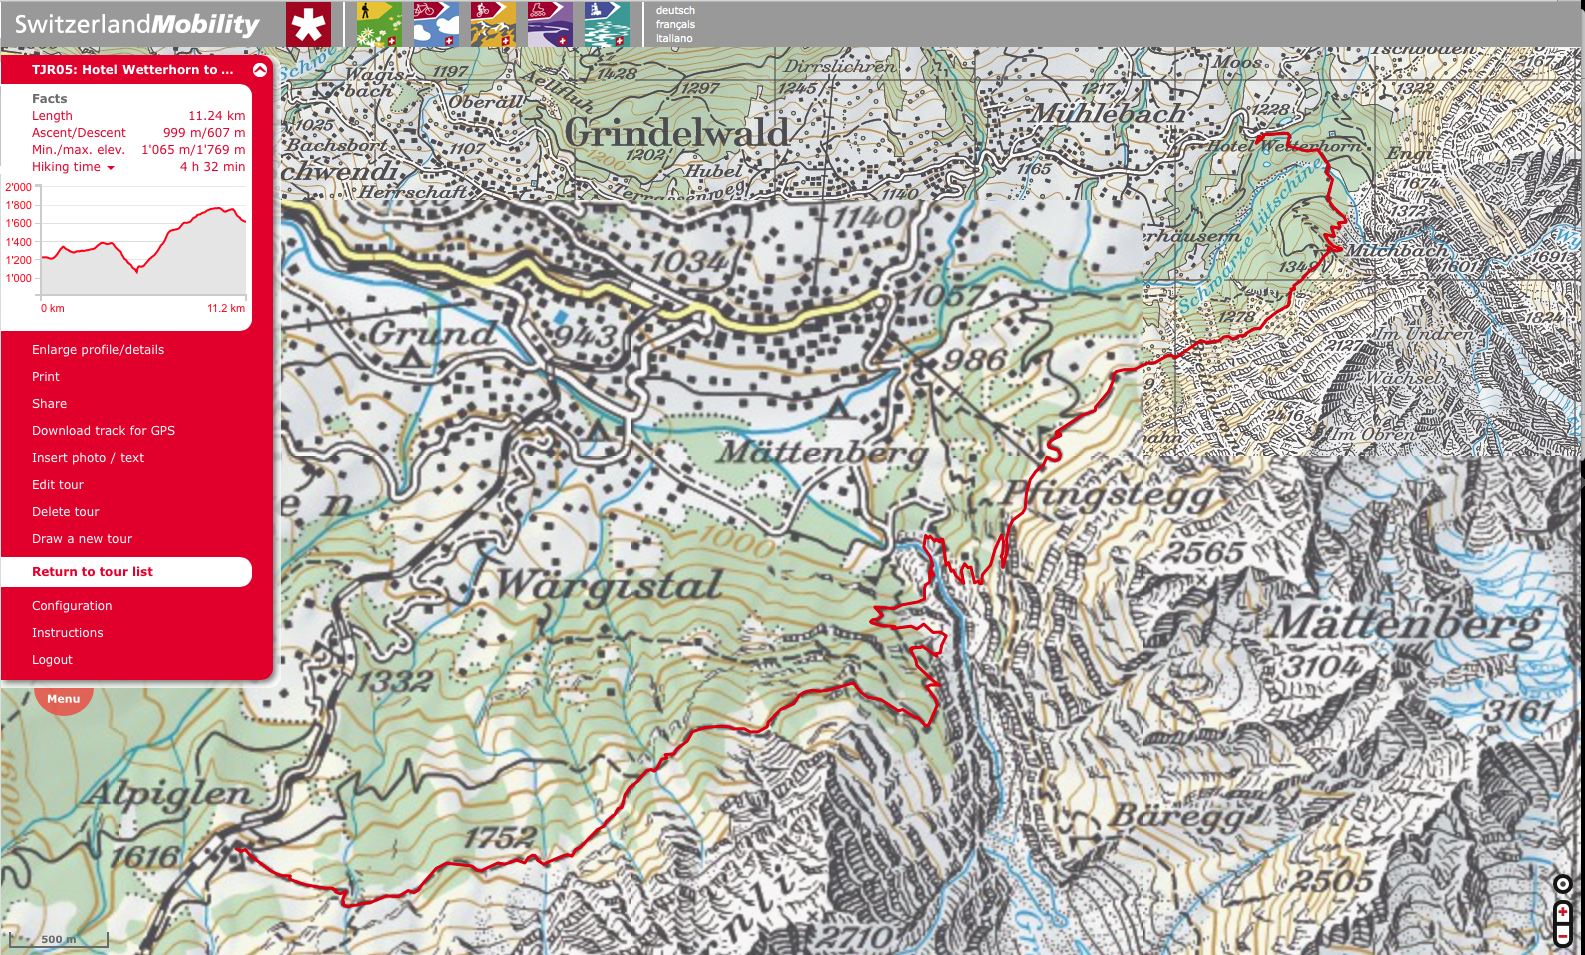Click the Return to tour list button
The width and height of the screenshot is (1585, 955).
click(127, 572)
